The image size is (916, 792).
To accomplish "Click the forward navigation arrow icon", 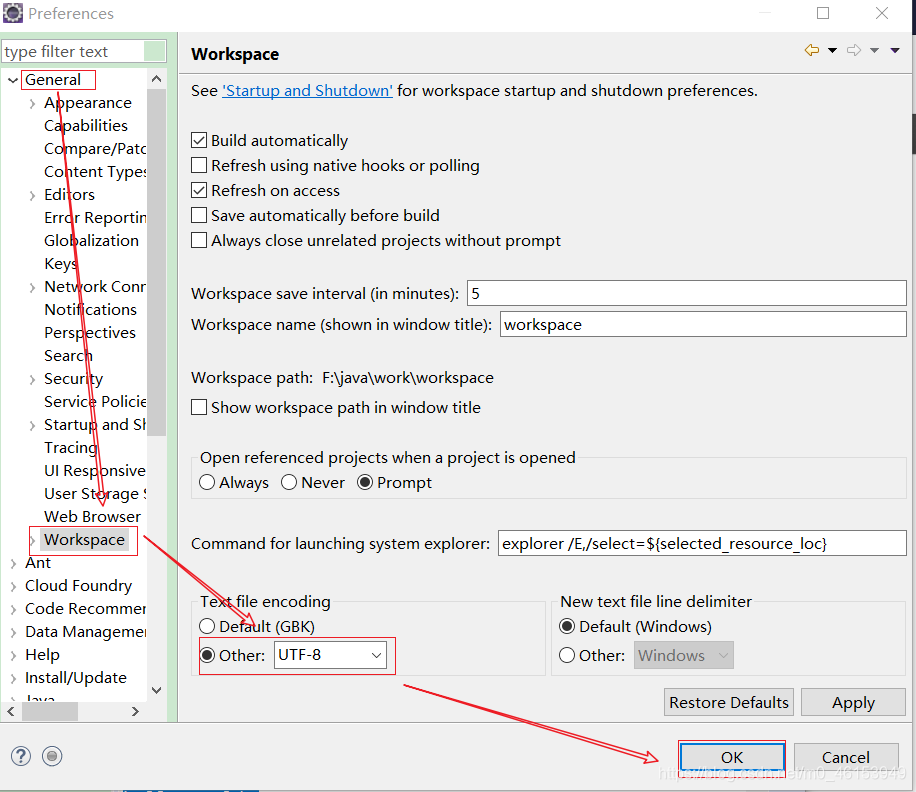I will pyautogui.click(x=854, y=50).
